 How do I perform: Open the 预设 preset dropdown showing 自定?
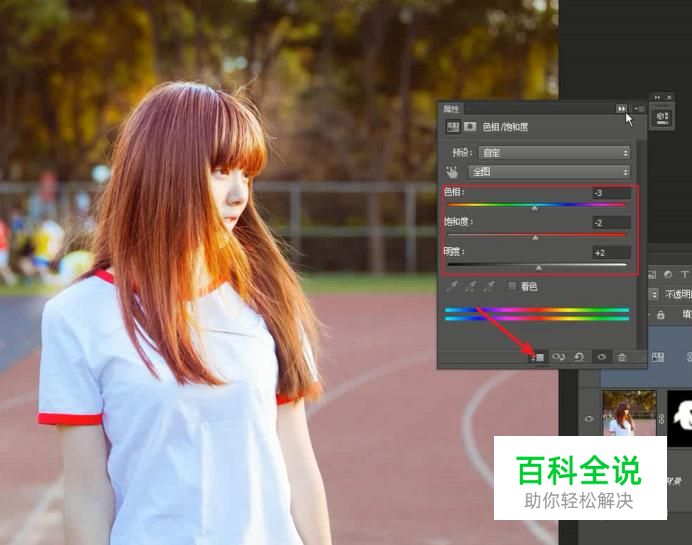pyautogui.click(x=554, y=153)
